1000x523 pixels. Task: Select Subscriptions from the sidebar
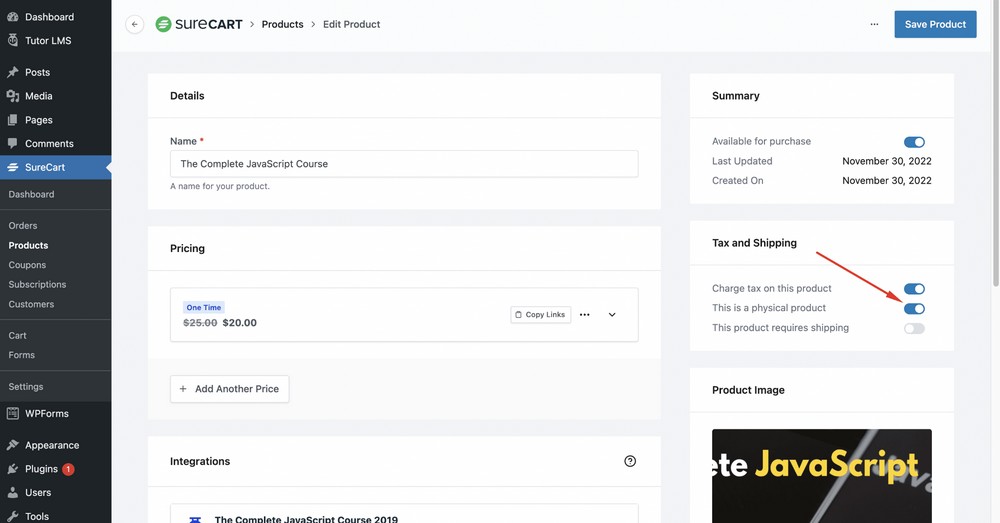click(36, 285)
